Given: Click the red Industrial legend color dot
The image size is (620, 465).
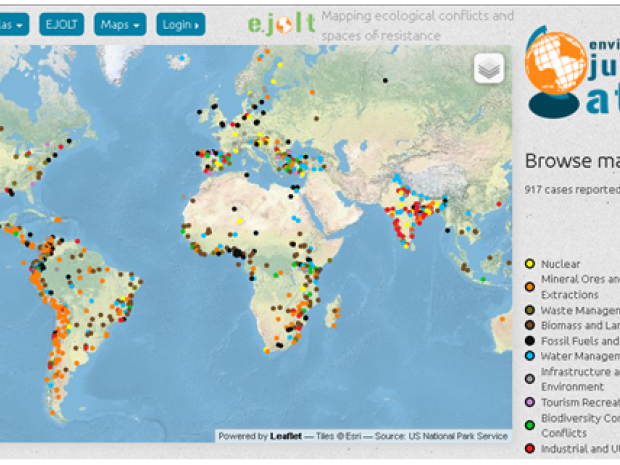Looking at the screenshot, I should point(530,449).
